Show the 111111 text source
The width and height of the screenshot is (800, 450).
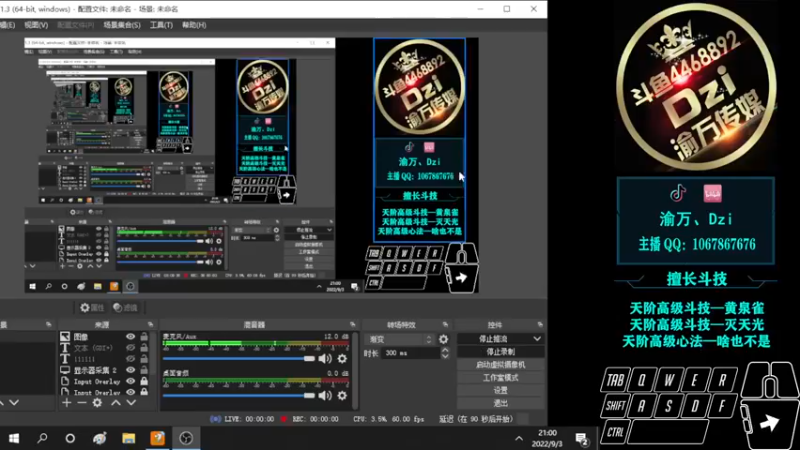click(x=131, y=359)
